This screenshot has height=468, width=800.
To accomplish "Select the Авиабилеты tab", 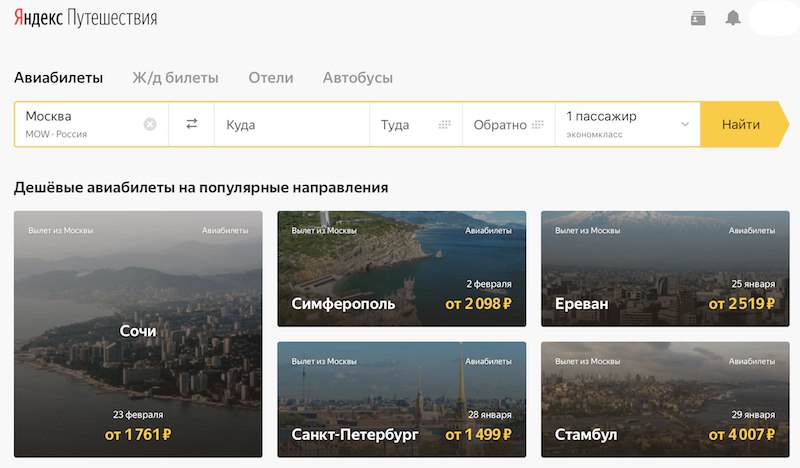I will click(x=58, y=78).
